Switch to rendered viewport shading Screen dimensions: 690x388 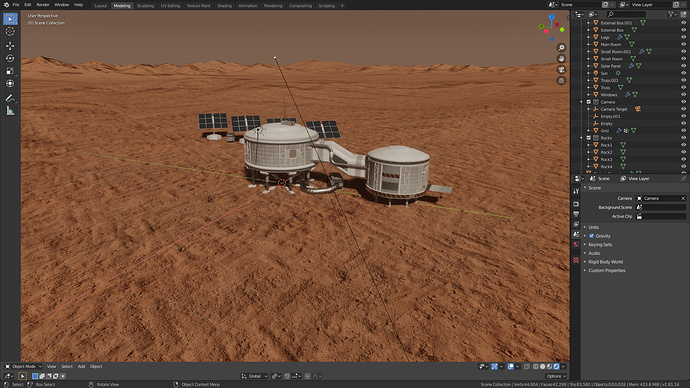coord(556,366)
